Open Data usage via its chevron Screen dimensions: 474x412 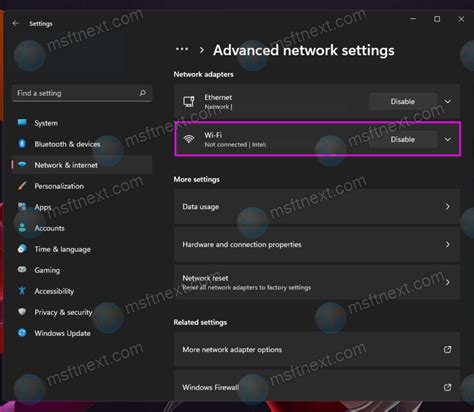coord(448,207)
